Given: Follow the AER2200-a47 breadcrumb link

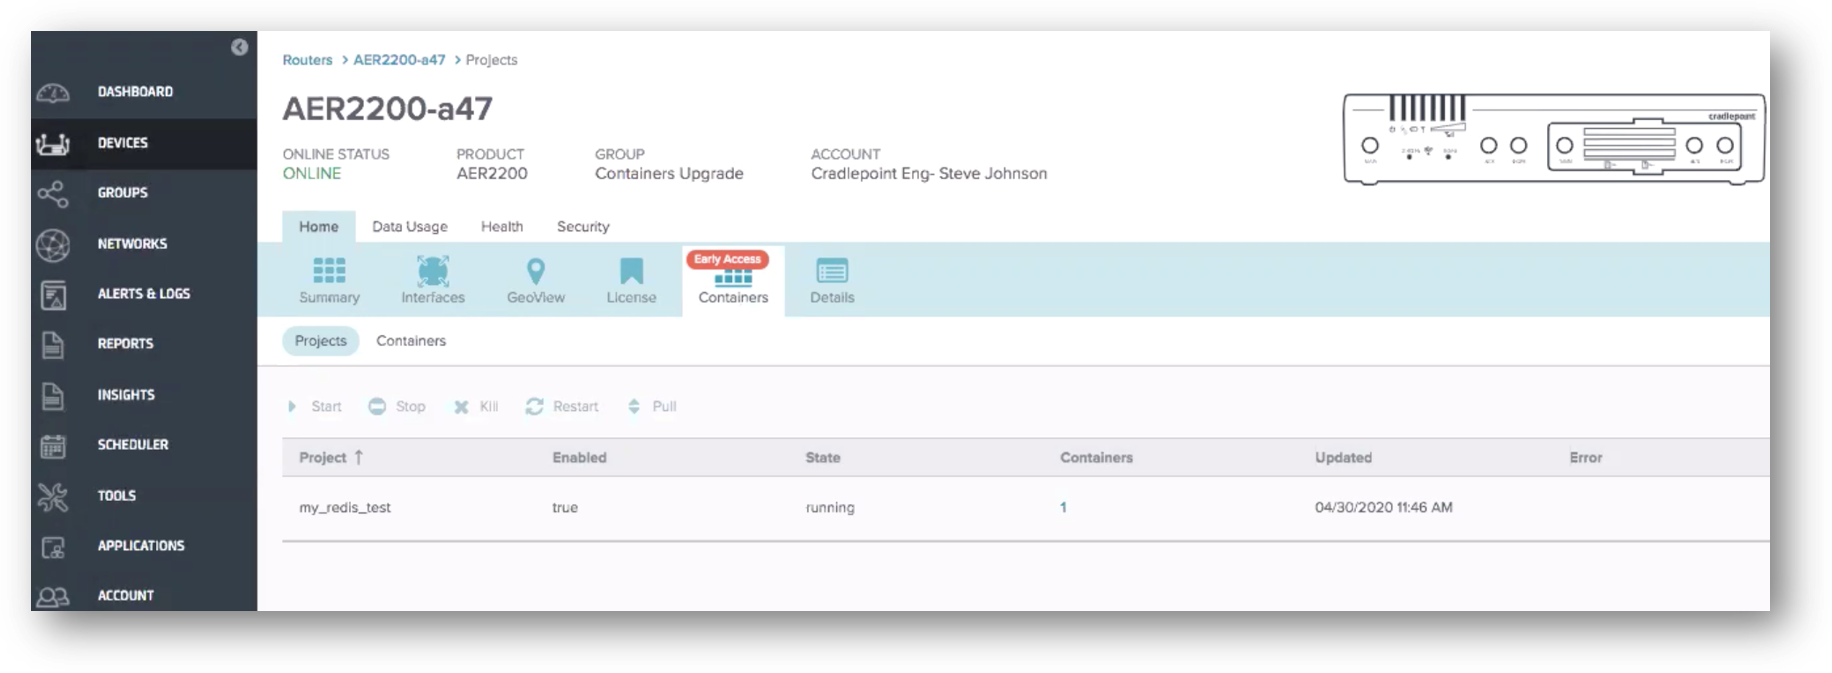Looking at the screenshot, I should [399, 60].
